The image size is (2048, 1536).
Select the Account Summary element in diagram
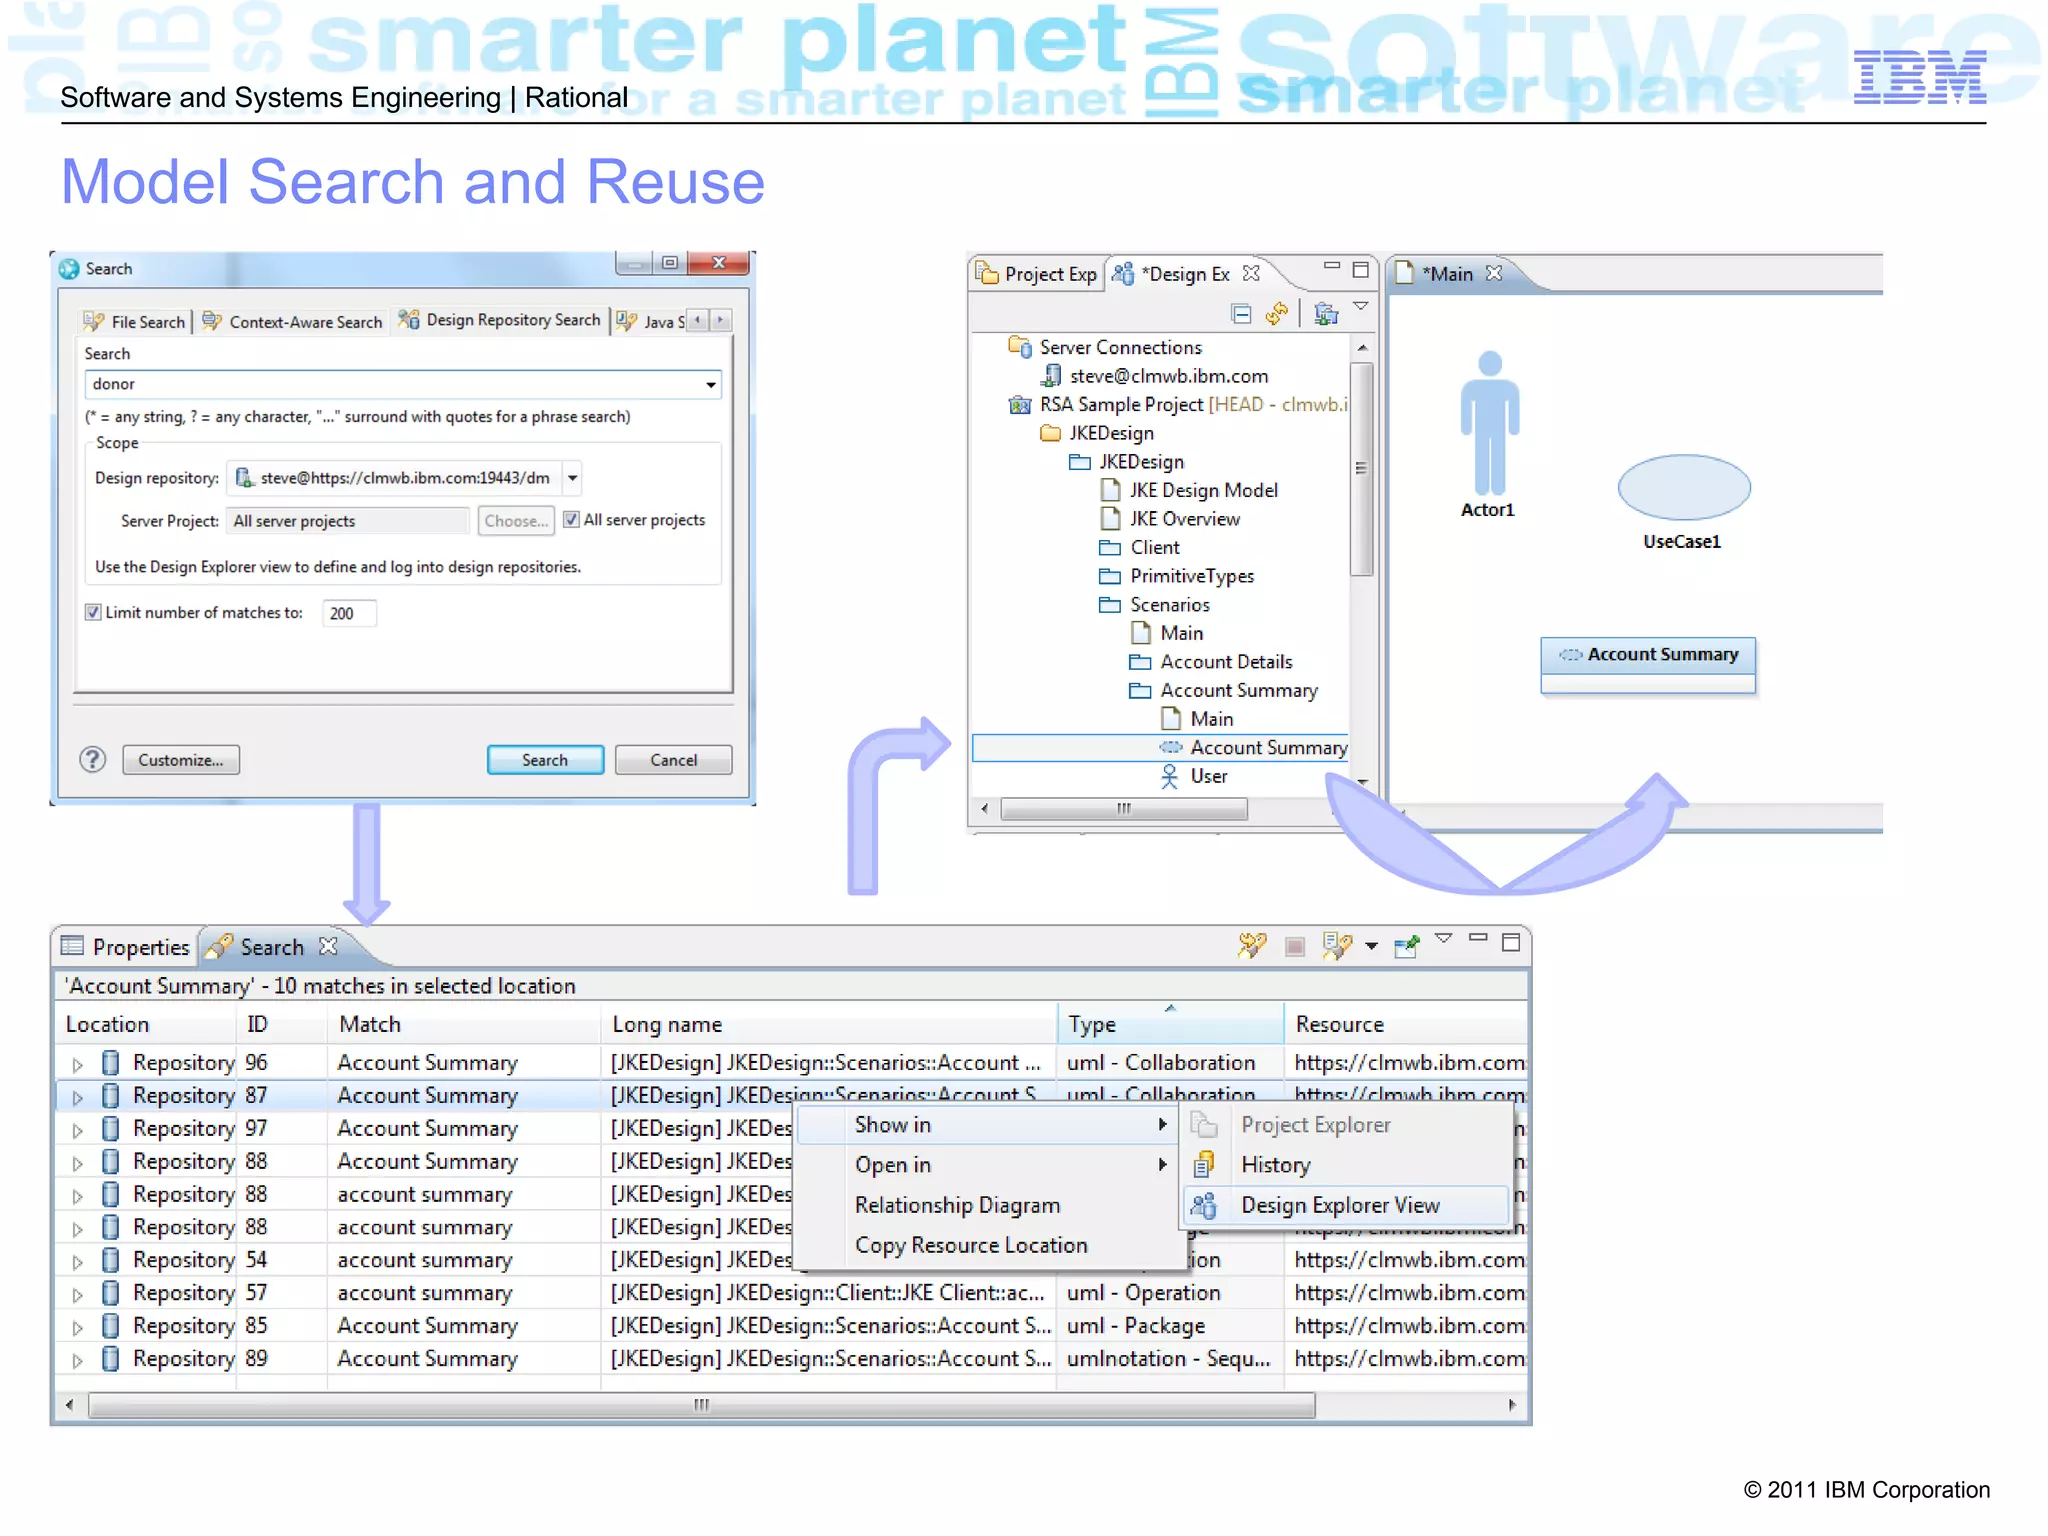pyautogui.click(x=1648, y=665)
